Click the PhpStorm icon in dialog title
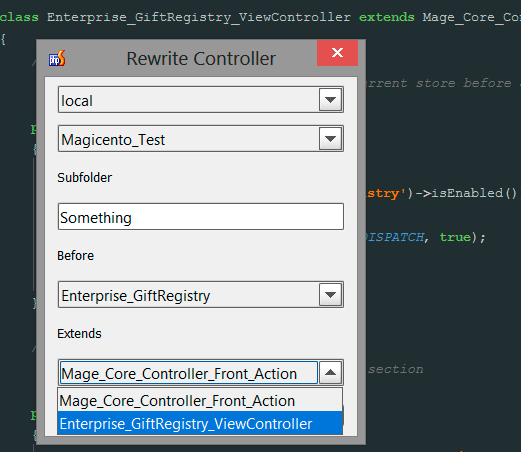 pyautogui.click(x=57, y=58)
